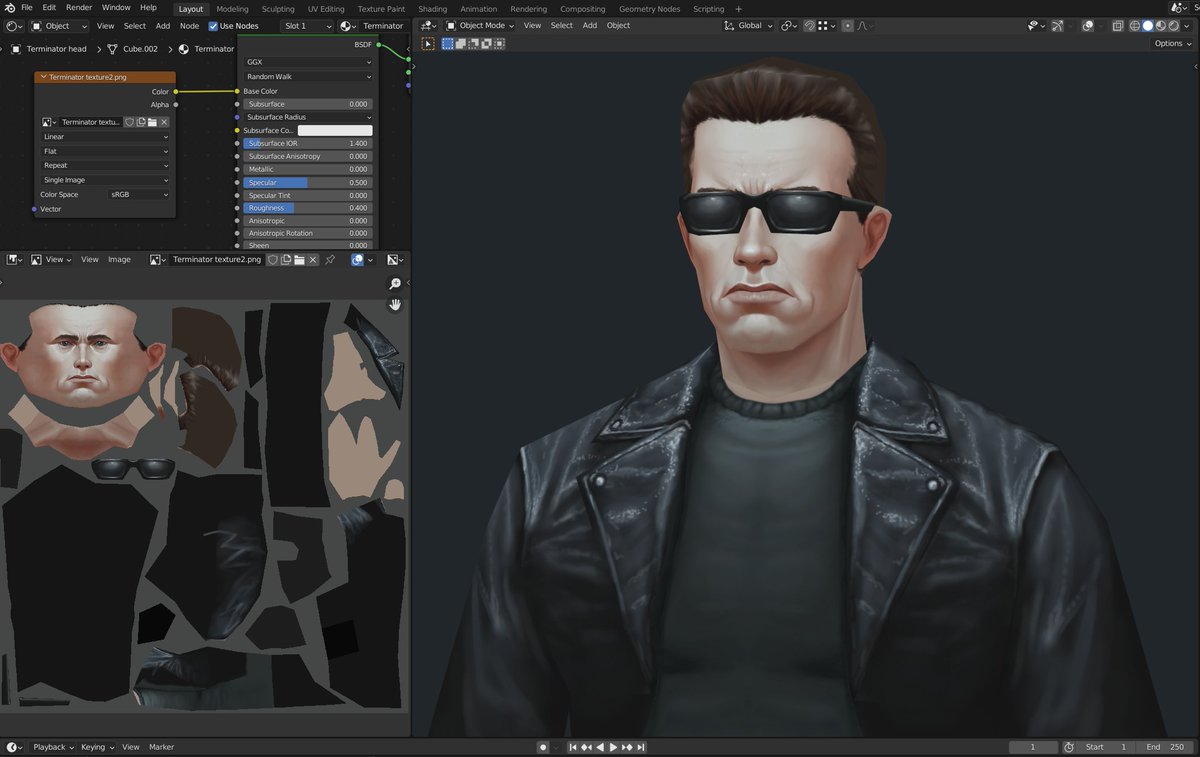
Task: Open the timeline Keying popover
Action: (97, 747)
